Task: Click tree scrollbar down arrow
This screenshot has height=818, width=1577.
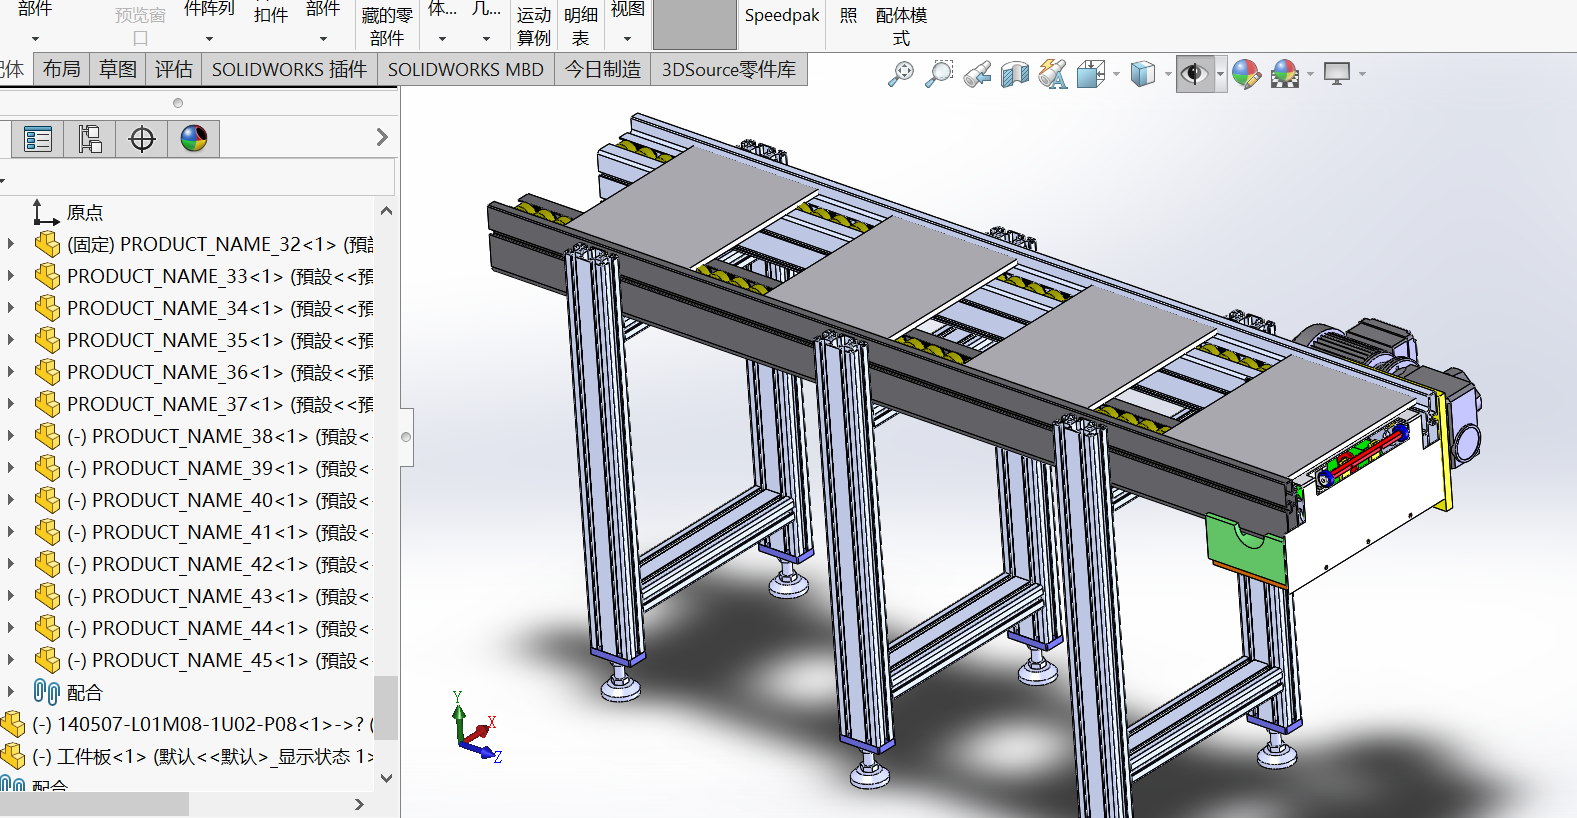Action: 387,778
